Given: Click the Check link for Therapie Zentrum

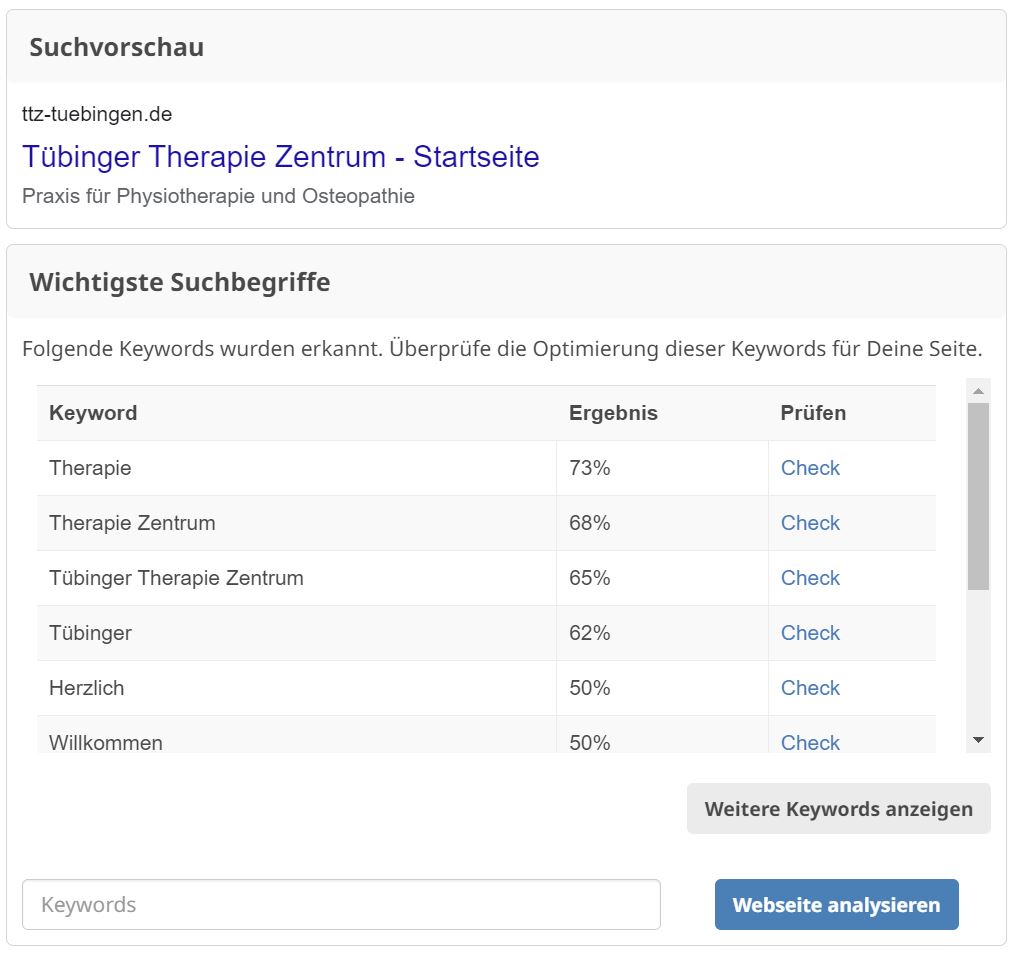Looking at the screenshot, I should pos(810,523).
